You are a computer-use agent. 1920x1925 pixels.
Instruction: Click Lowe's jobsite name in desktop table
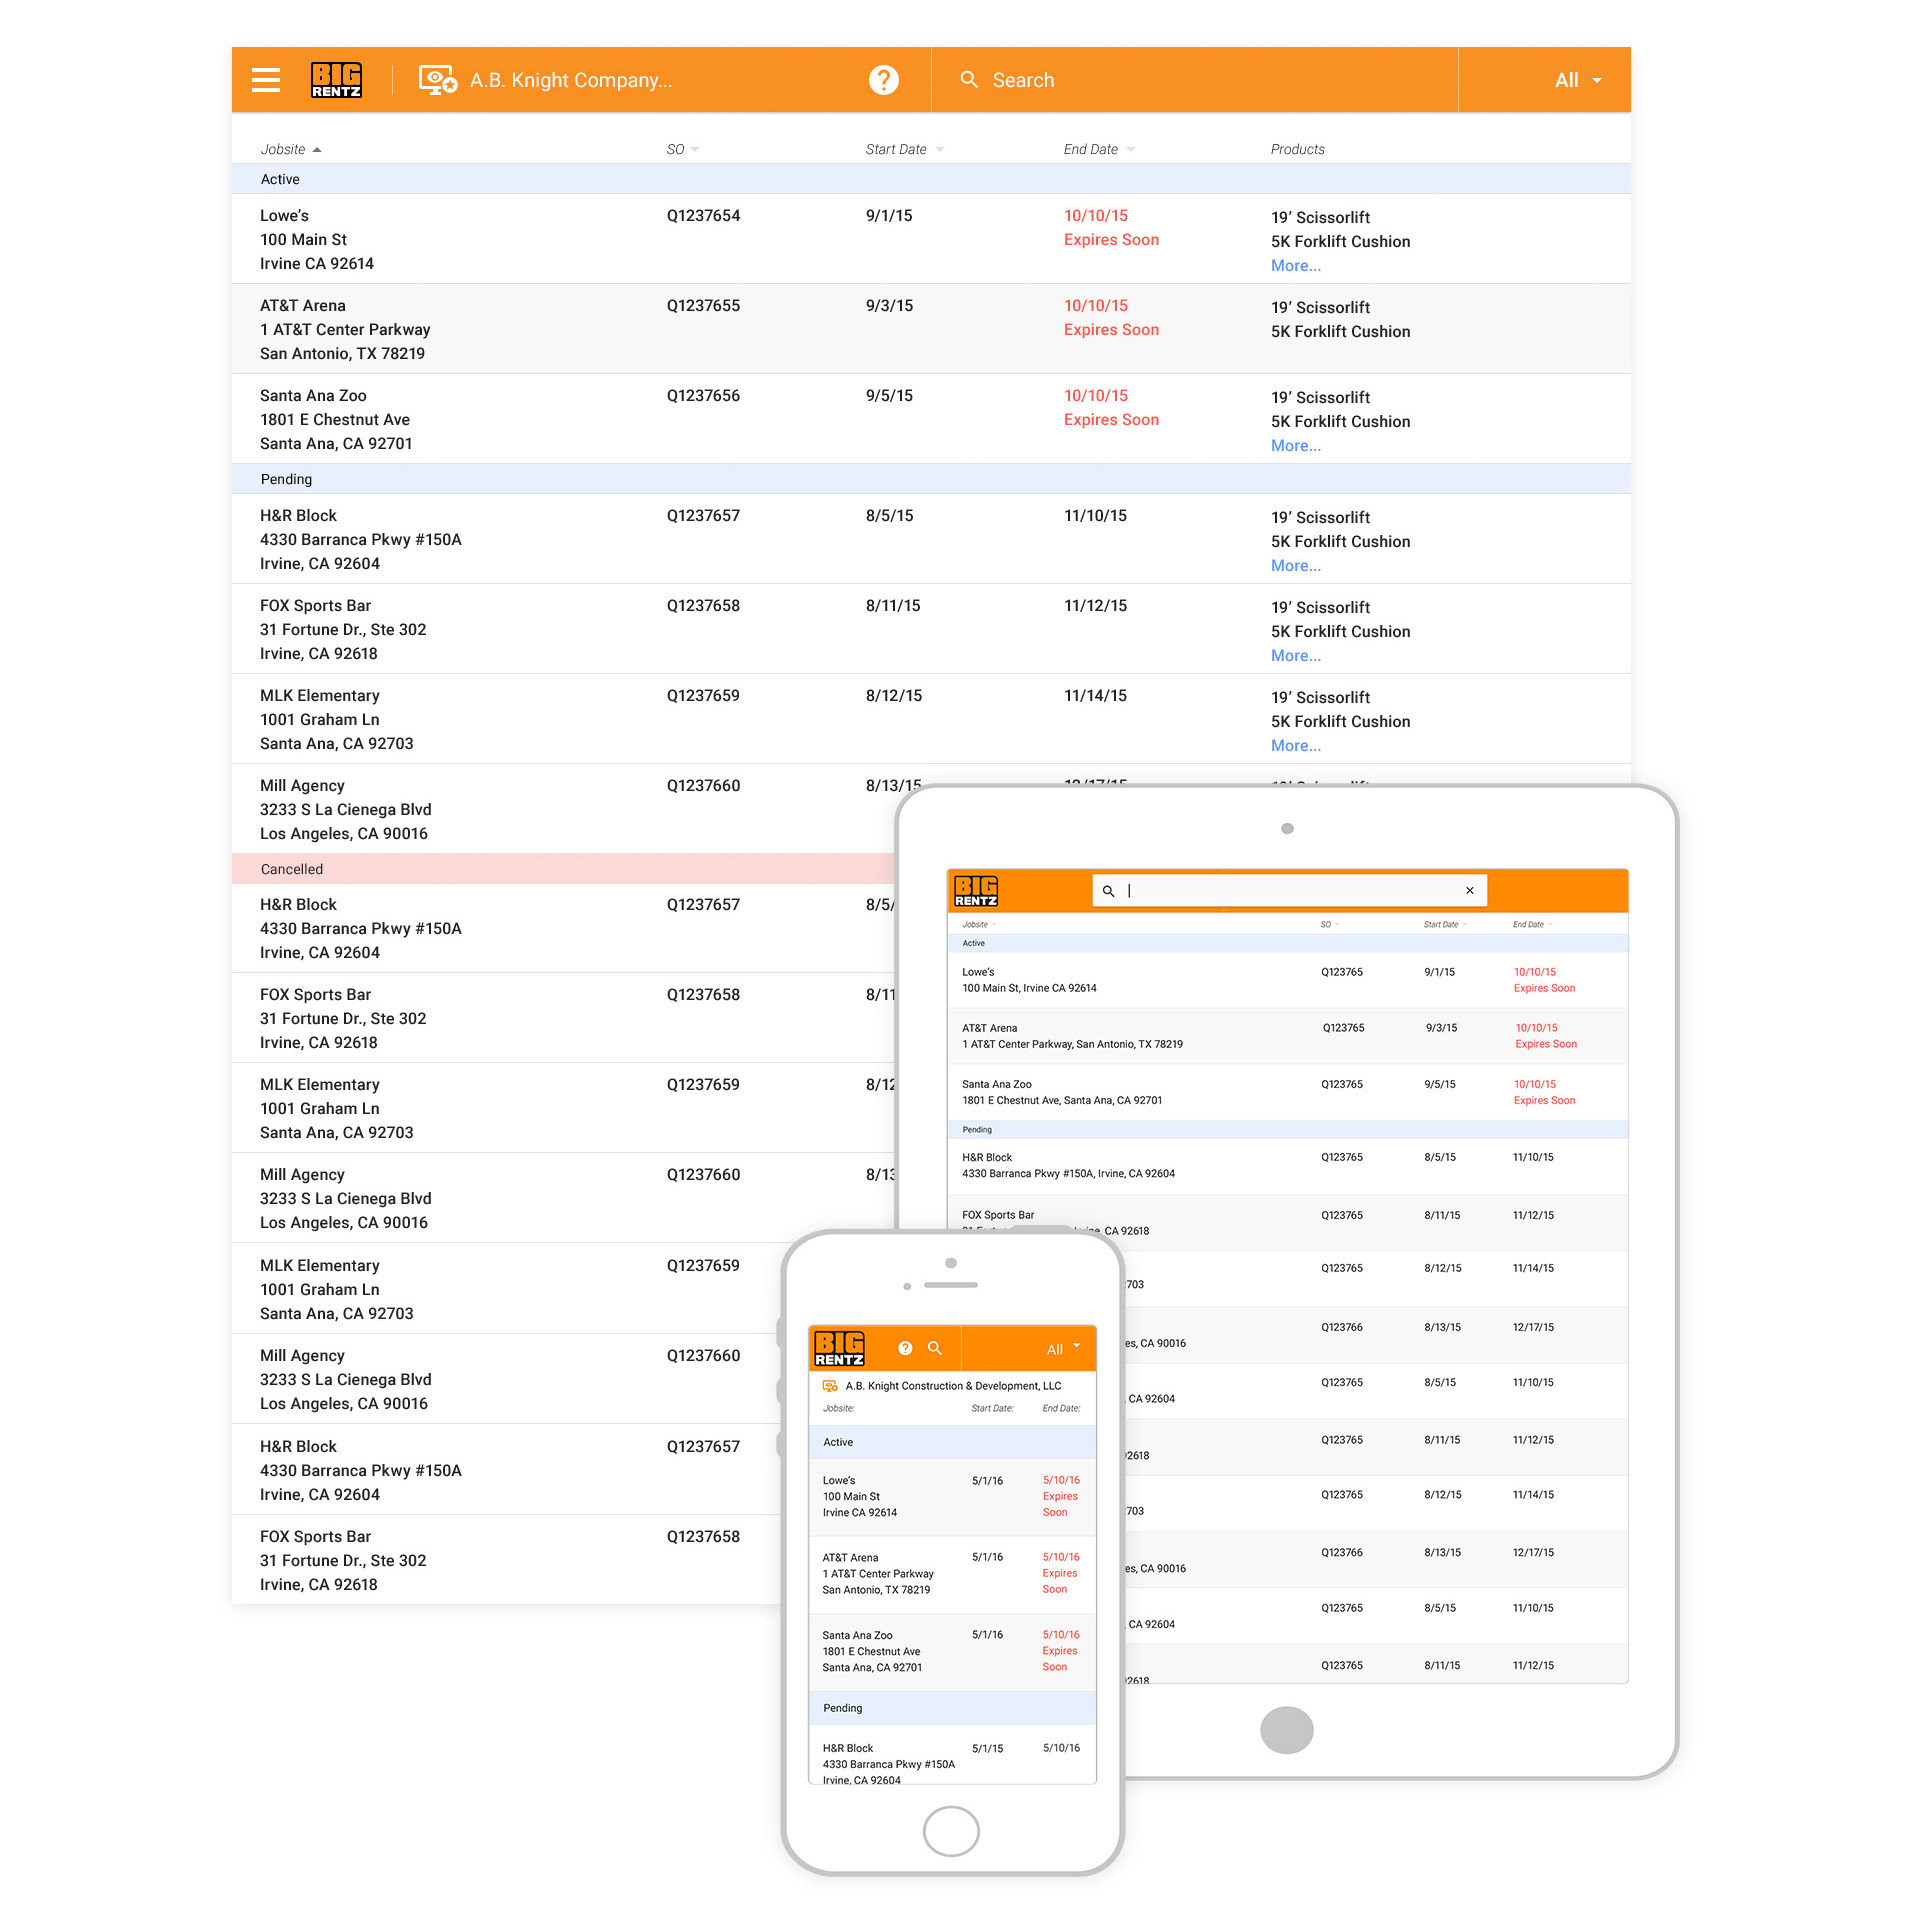(x=284, y=216)
